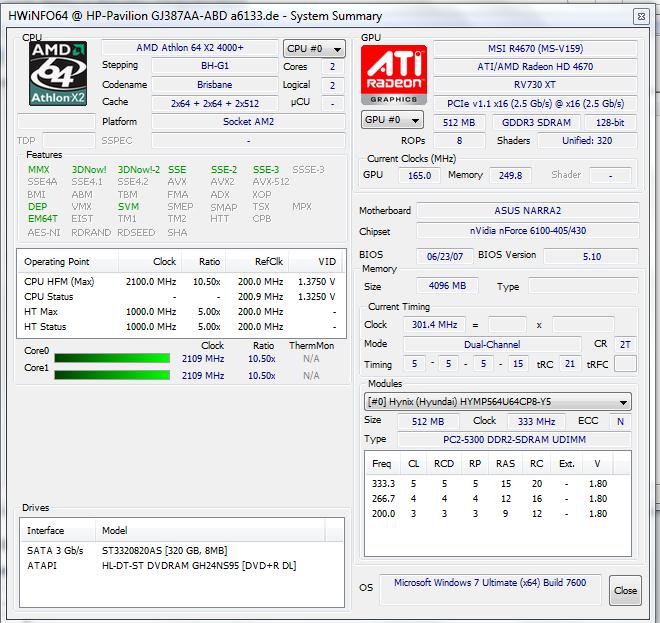The height and width of the screenshot is (623, 660).
Task: Click the memory clock 301.4 MHz
Action: (434, 325)
